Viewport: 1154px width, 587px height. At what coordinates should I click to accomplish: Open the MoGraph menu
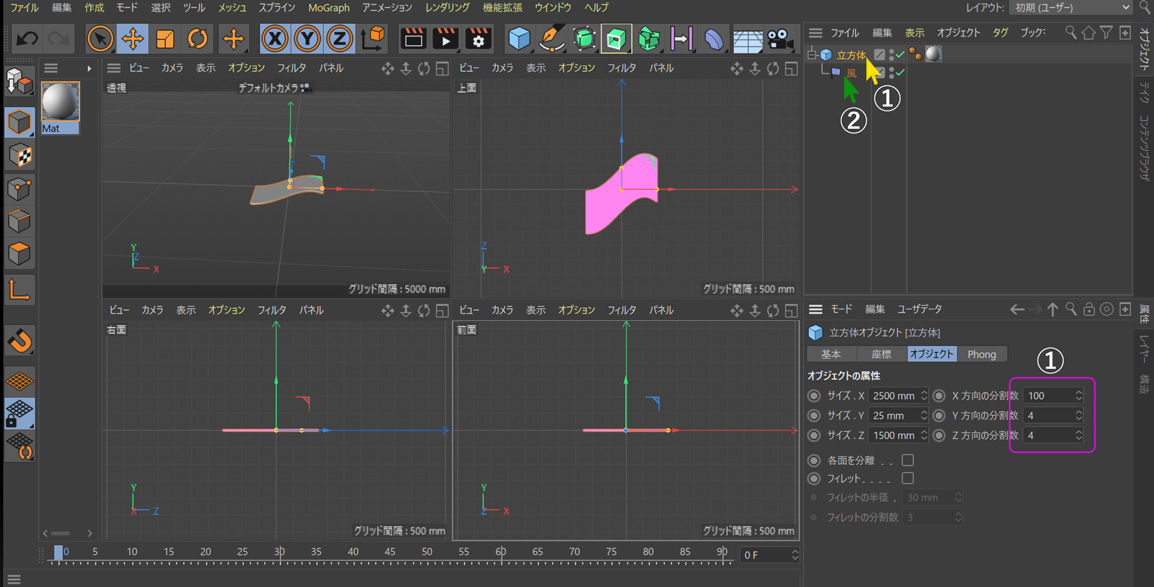click(x=328, y=8)
